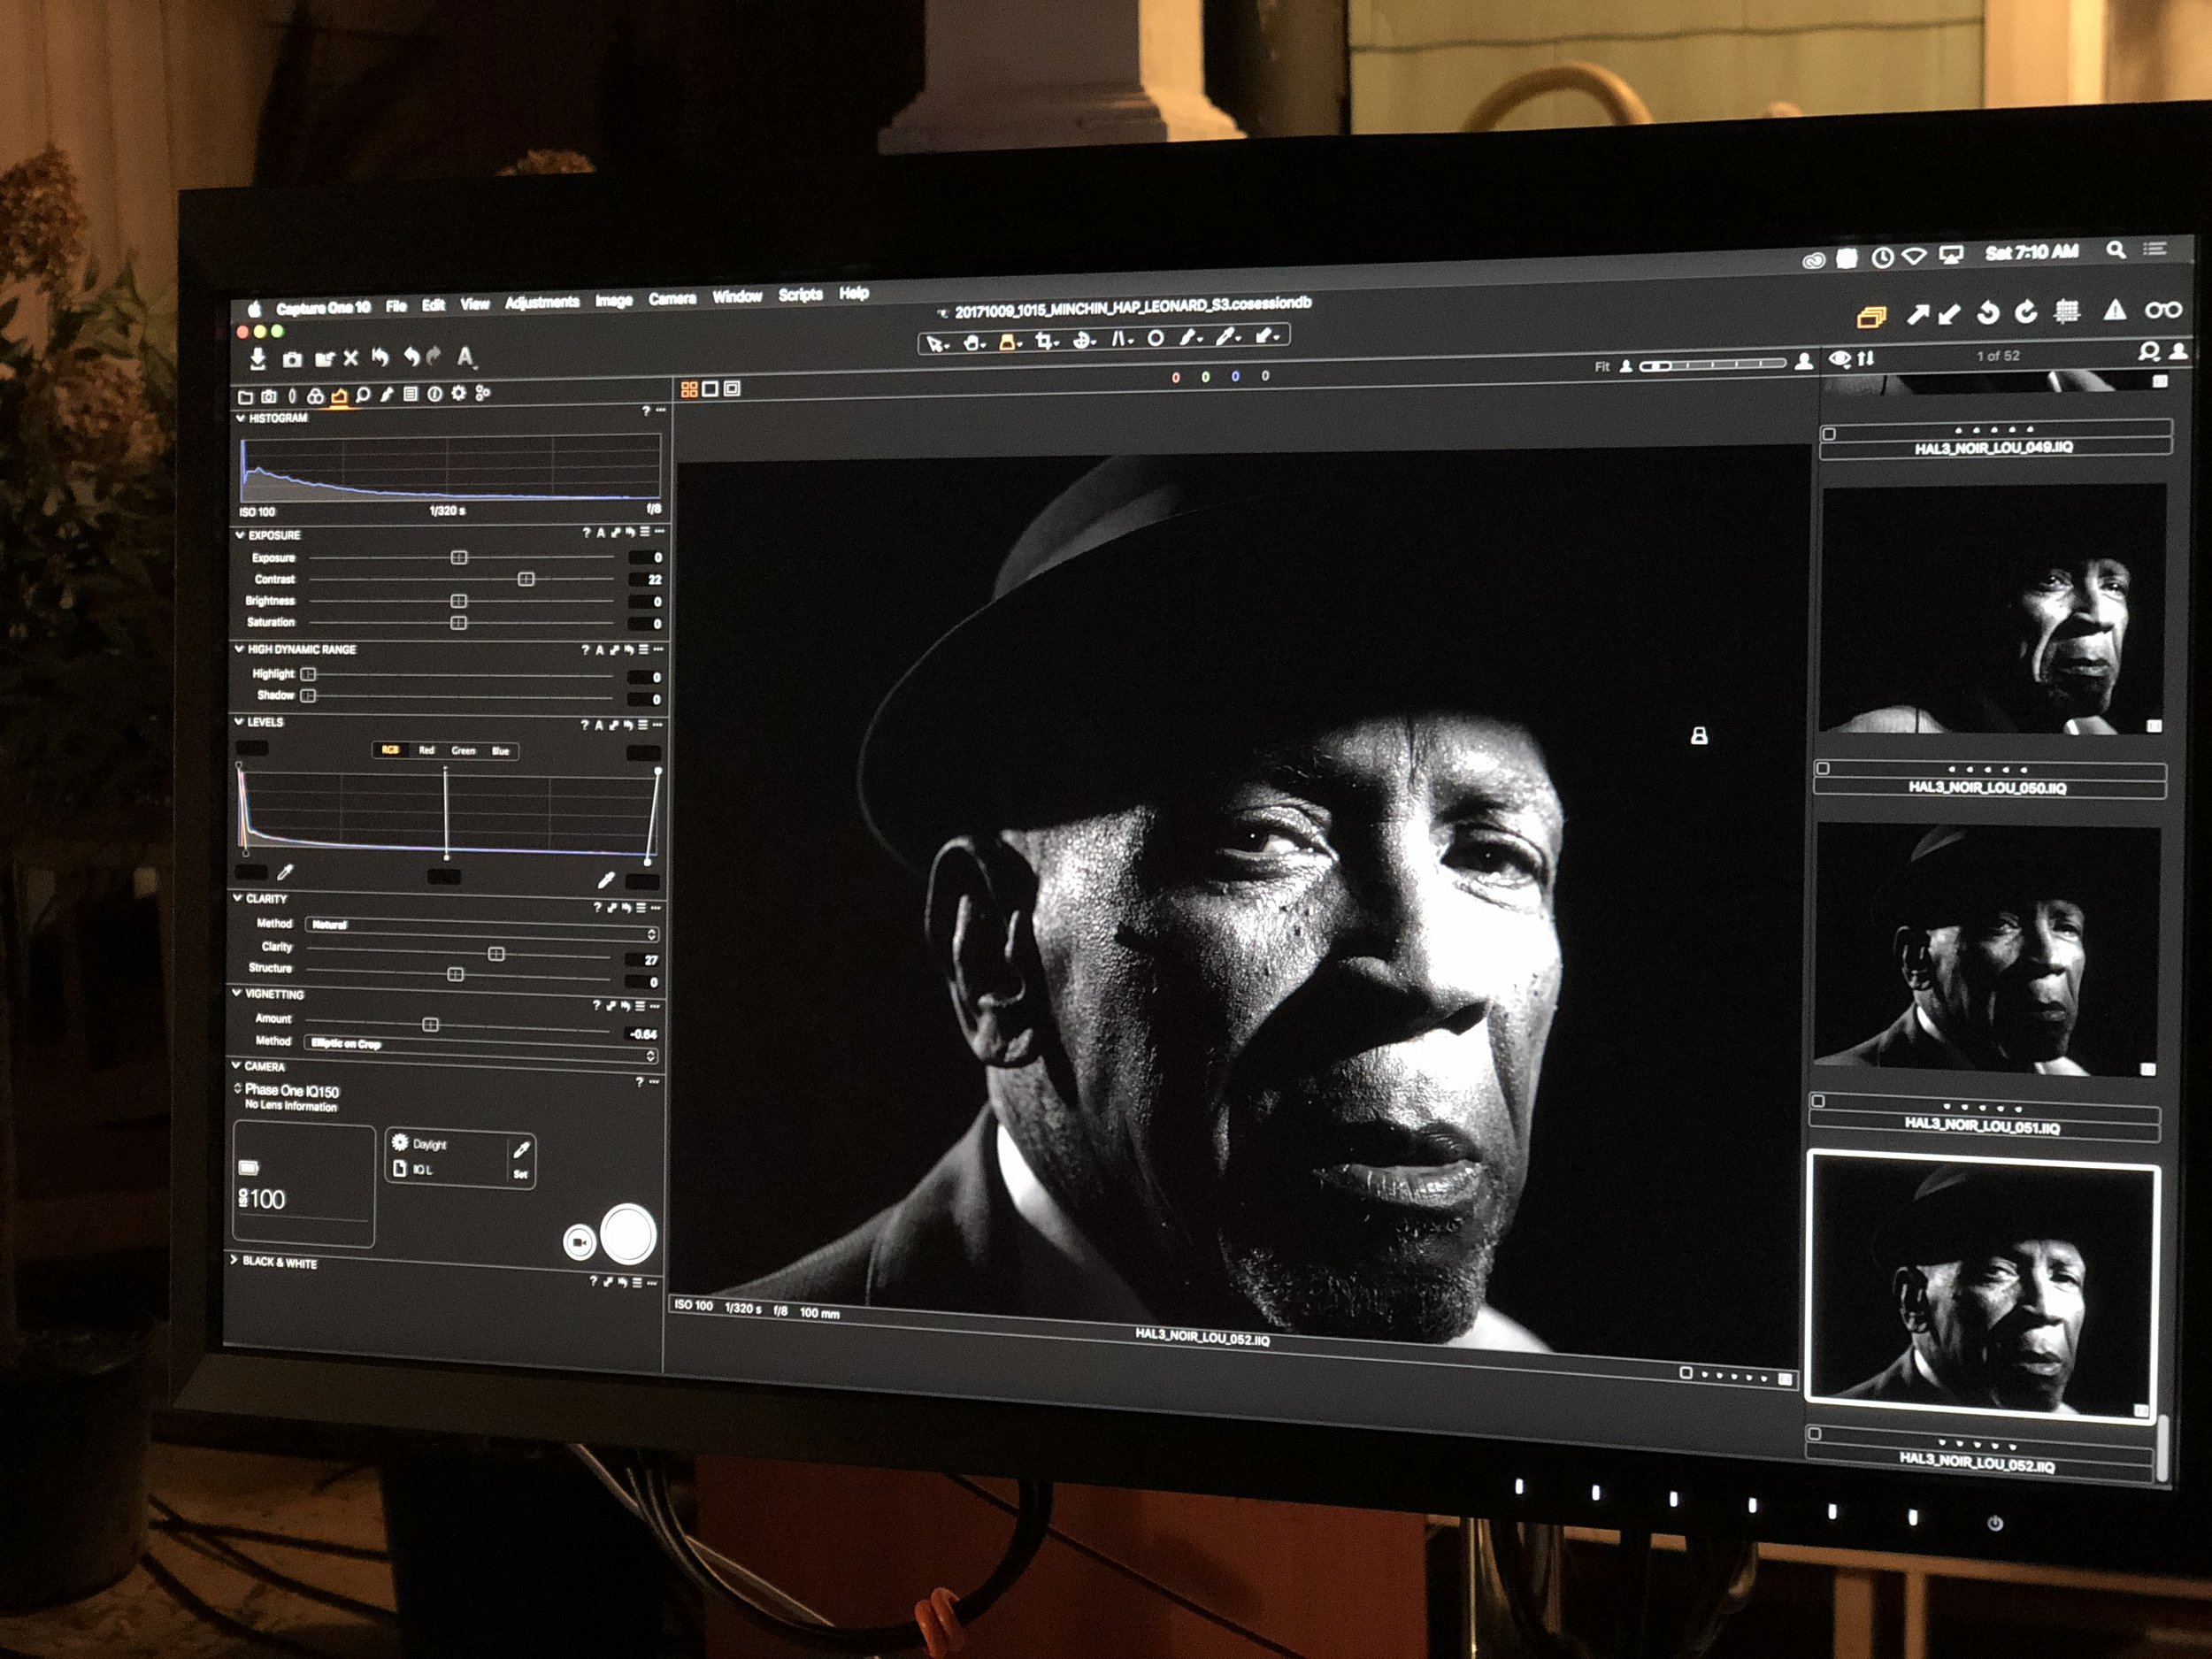The image size is (2212, 1659).
Task: Expand the Black & White panel
Action: click(234, 1260)
